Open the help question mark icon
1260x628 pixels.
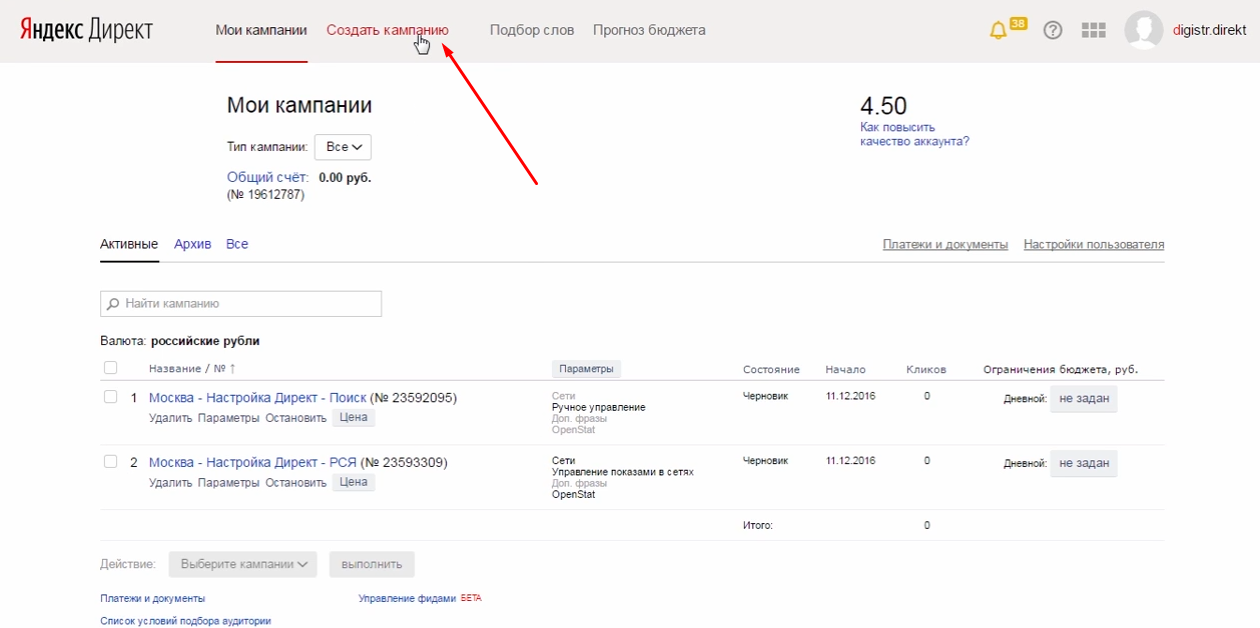pyautogui.click(x=1053, y=30)
